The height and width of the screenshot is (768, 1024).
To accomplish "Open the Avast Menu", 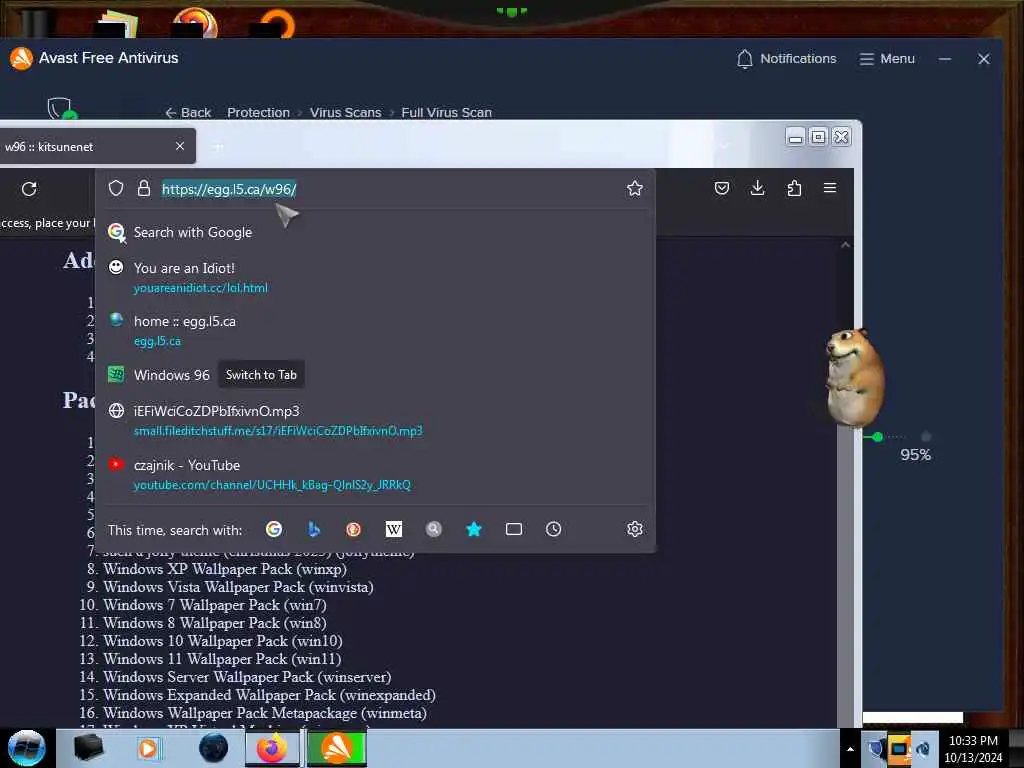I will [x=887, y=59].
